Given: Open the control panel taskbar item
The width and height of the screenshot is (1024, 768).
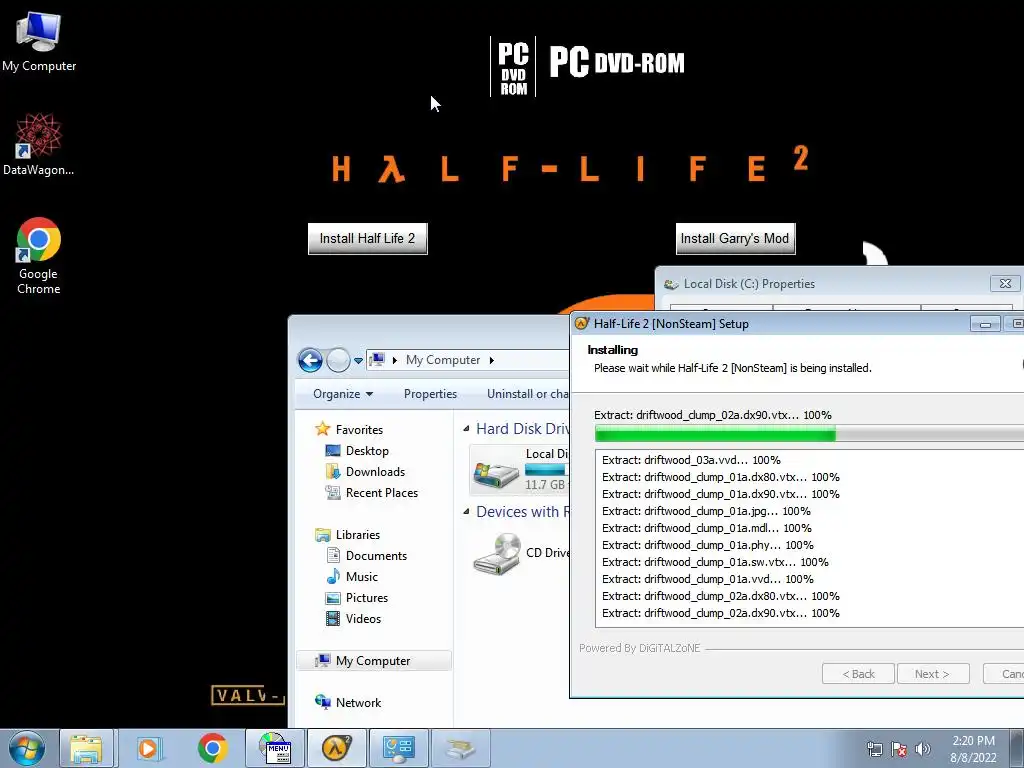Looking at the screenshot, I should tap(399, 748).
